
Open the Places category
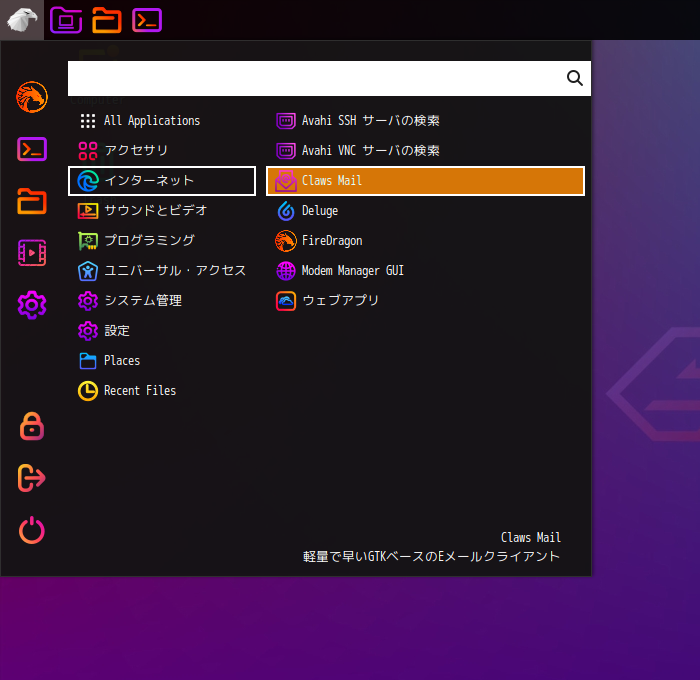click(162, 361)
